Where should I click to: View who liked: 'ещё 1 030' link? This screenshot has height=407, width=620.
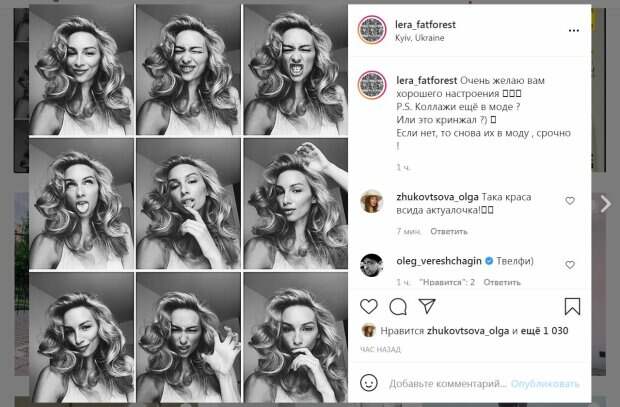coord(545,330)
